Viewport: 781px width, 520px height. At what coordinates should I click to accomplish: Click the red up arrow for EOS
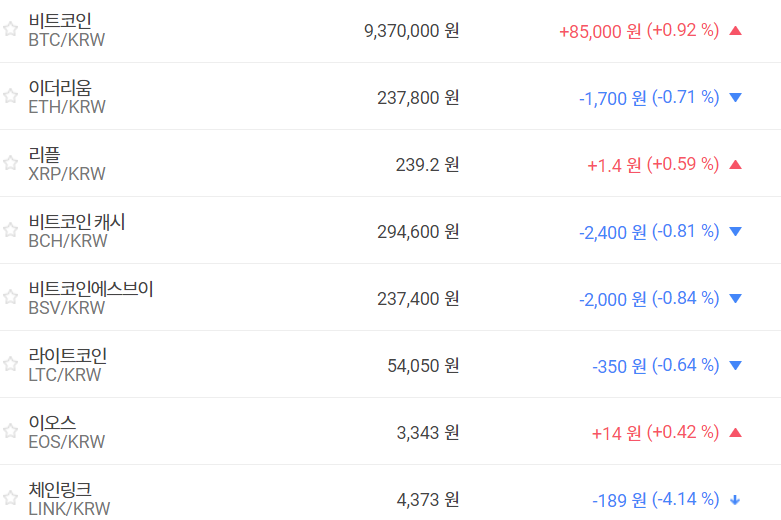(x=736, y=432)
